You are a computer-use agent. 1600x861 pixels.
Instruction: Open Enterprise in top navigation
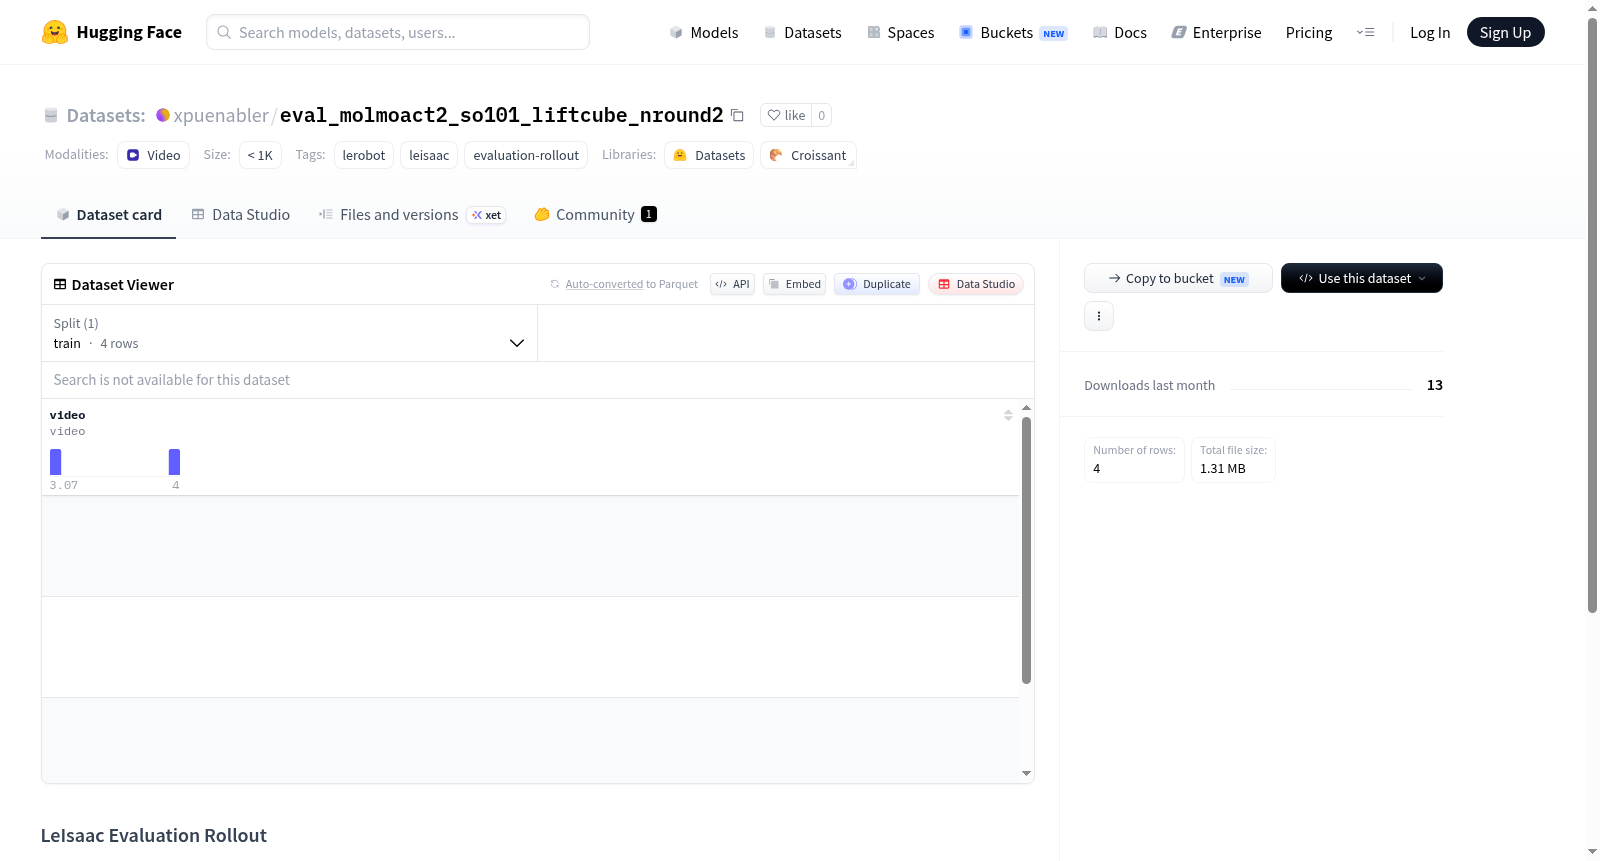pos(1216,32)
